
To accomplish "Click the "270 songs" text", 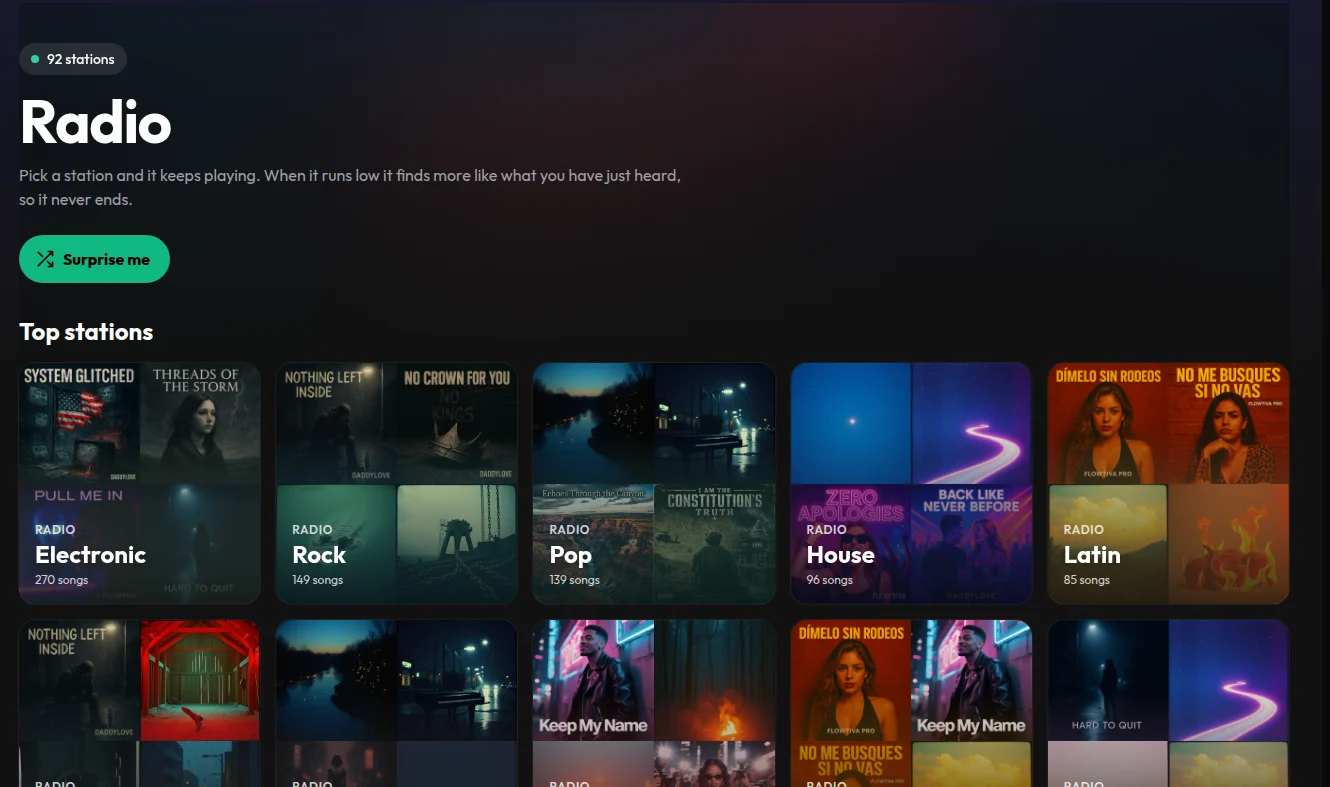I will click(x=62, y=580).
